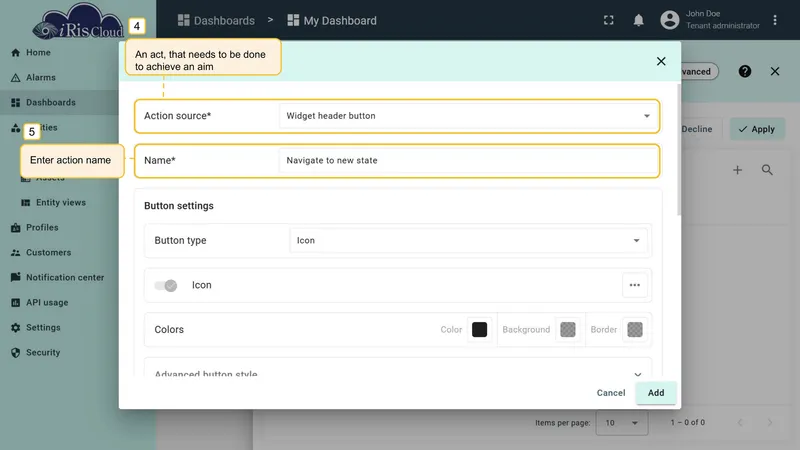800x450 pixels.
Task: Click the Name input field
Action: coord(468,161)
